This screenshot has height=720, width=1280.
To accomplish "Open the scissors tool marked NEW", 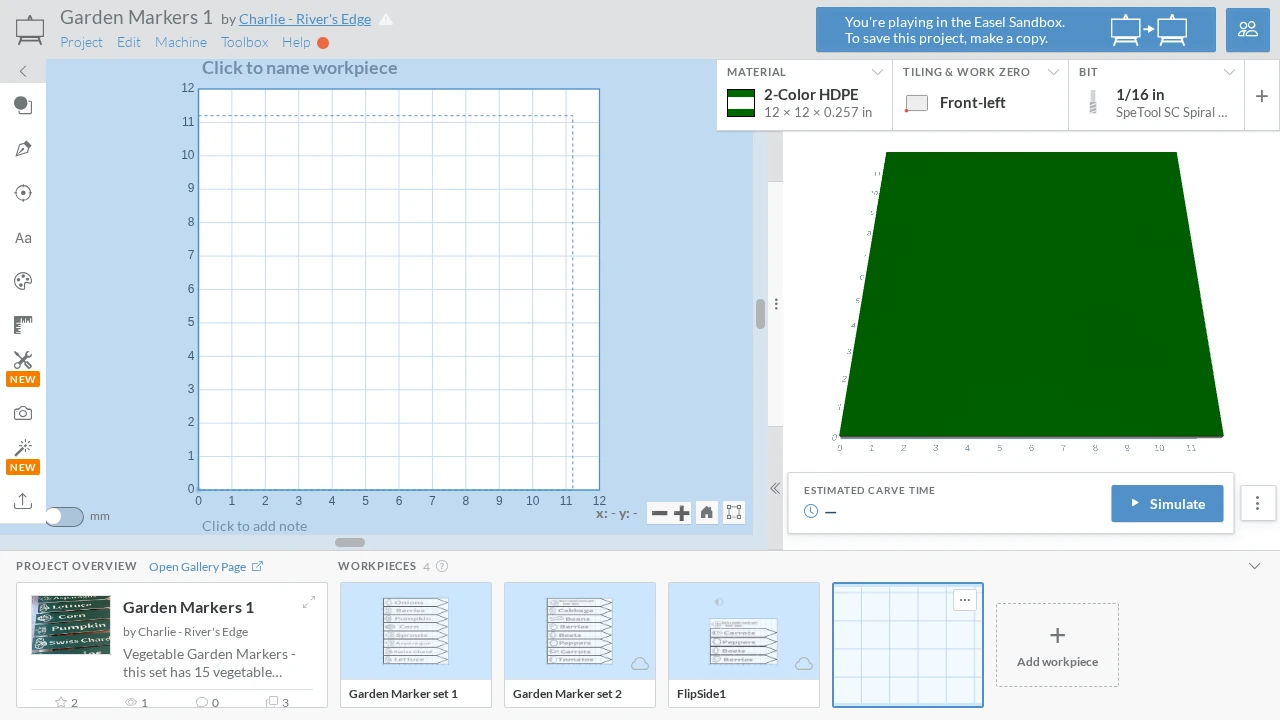I will (23, 360).
